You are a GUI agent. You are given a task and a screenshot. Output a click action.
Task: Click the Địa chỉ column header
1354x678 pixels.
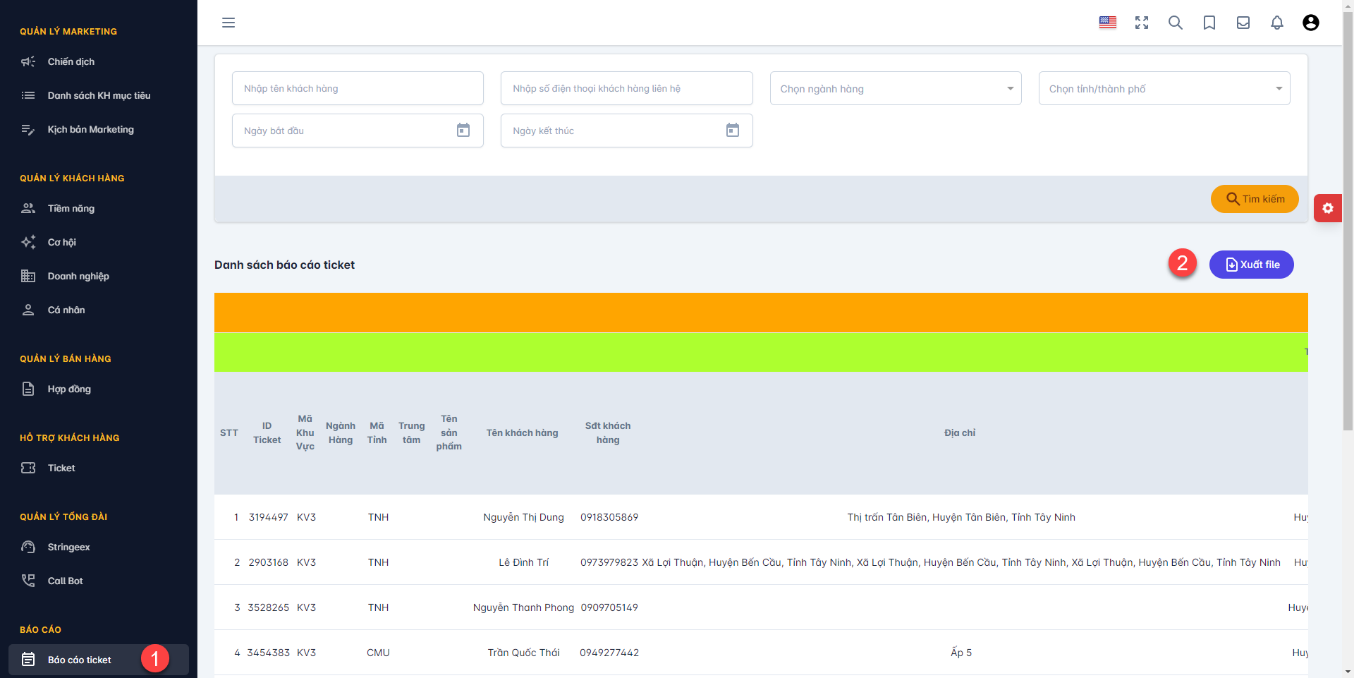960,433
